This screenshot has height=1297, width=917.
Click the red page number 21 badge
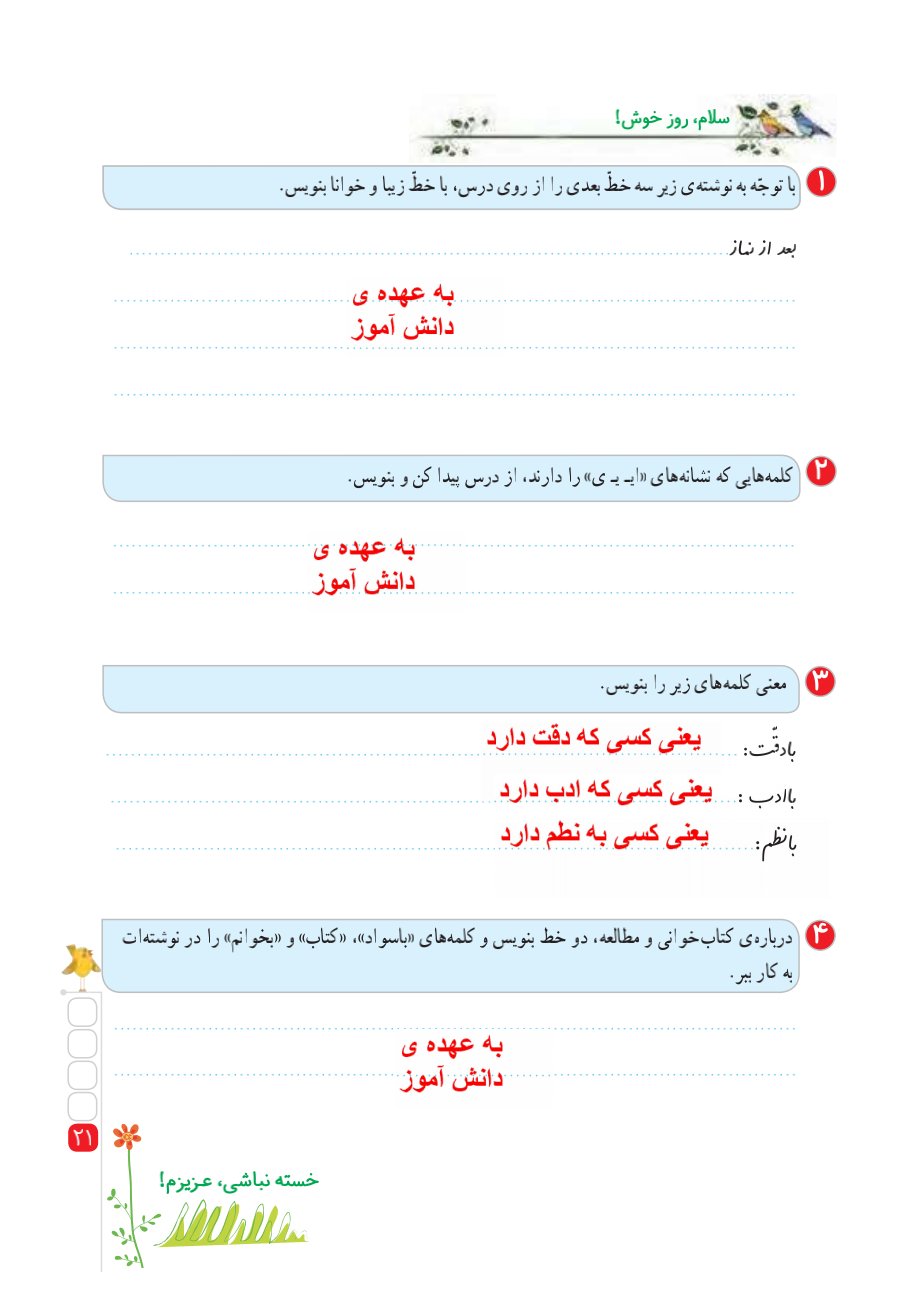click(x=81, y=1136)
